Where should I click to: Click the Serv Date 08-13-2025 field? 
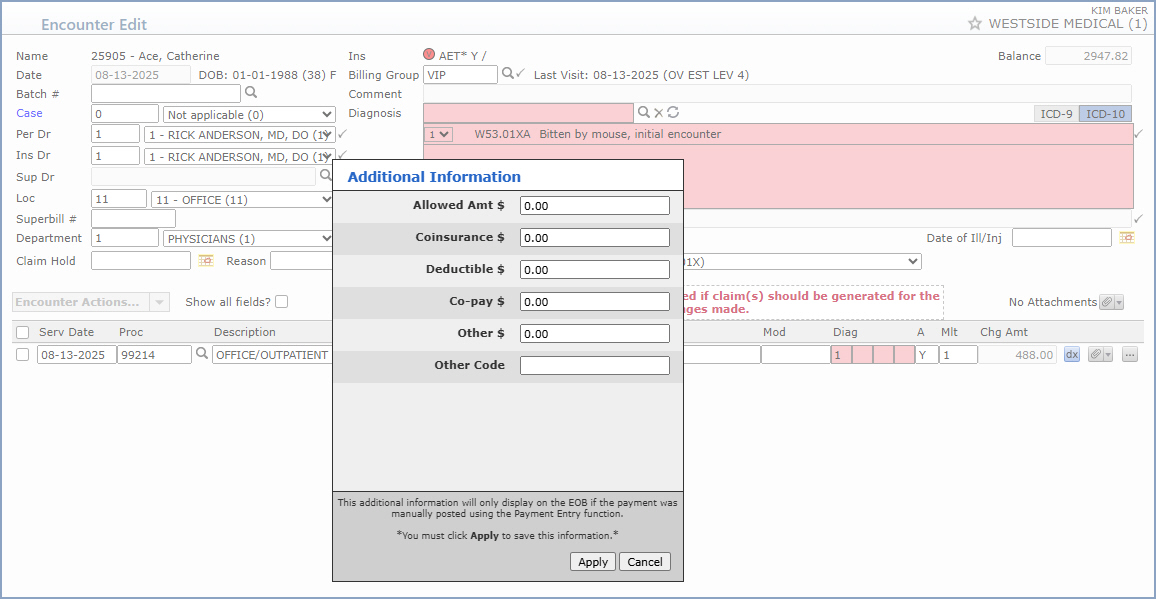pyautogui.click(x=77, y=355)
